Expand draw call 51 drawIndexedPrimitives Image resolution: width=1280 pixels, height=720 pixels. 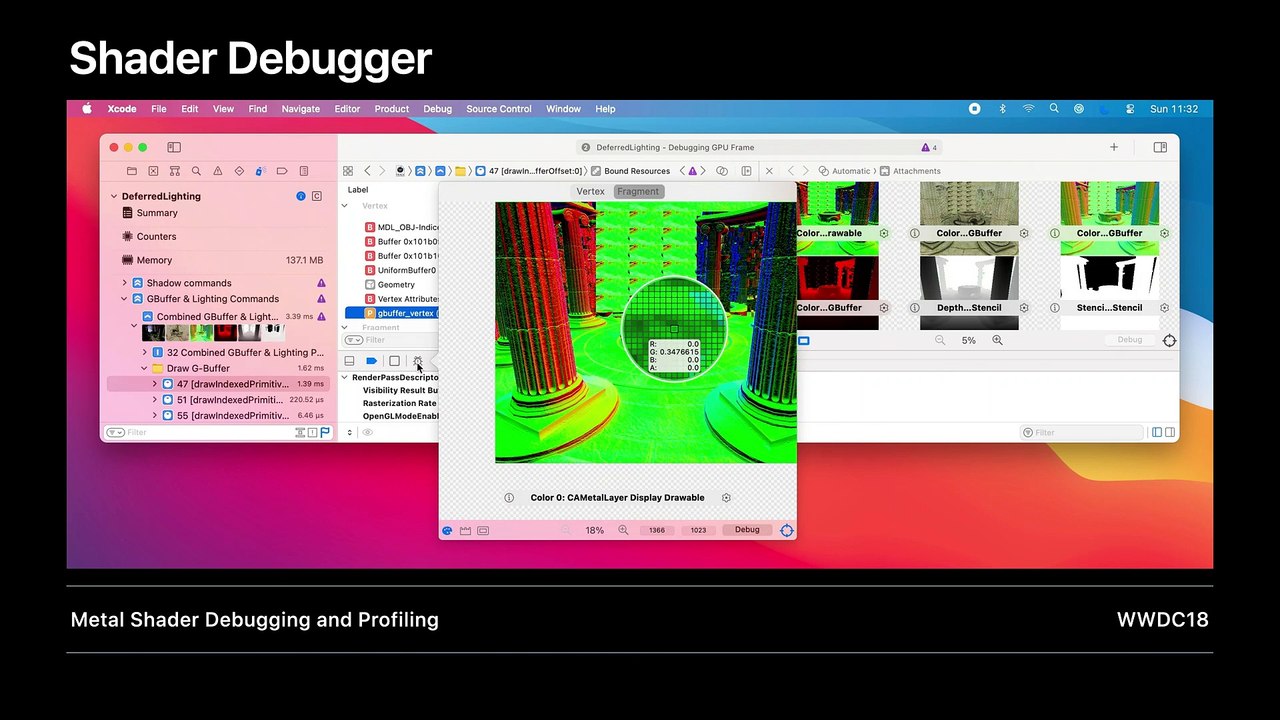(x=154, y=400)
